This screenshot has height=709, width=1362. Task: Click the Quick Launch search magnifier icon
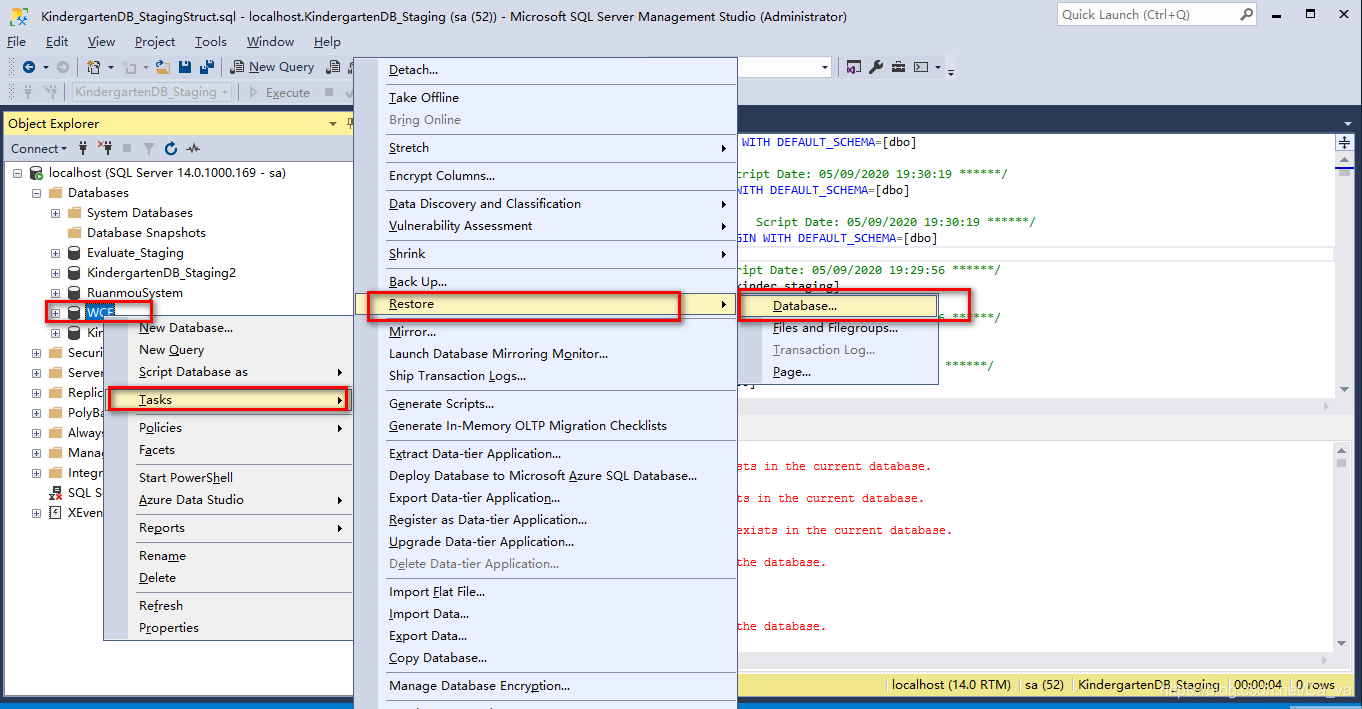(x=1246, y=14)
